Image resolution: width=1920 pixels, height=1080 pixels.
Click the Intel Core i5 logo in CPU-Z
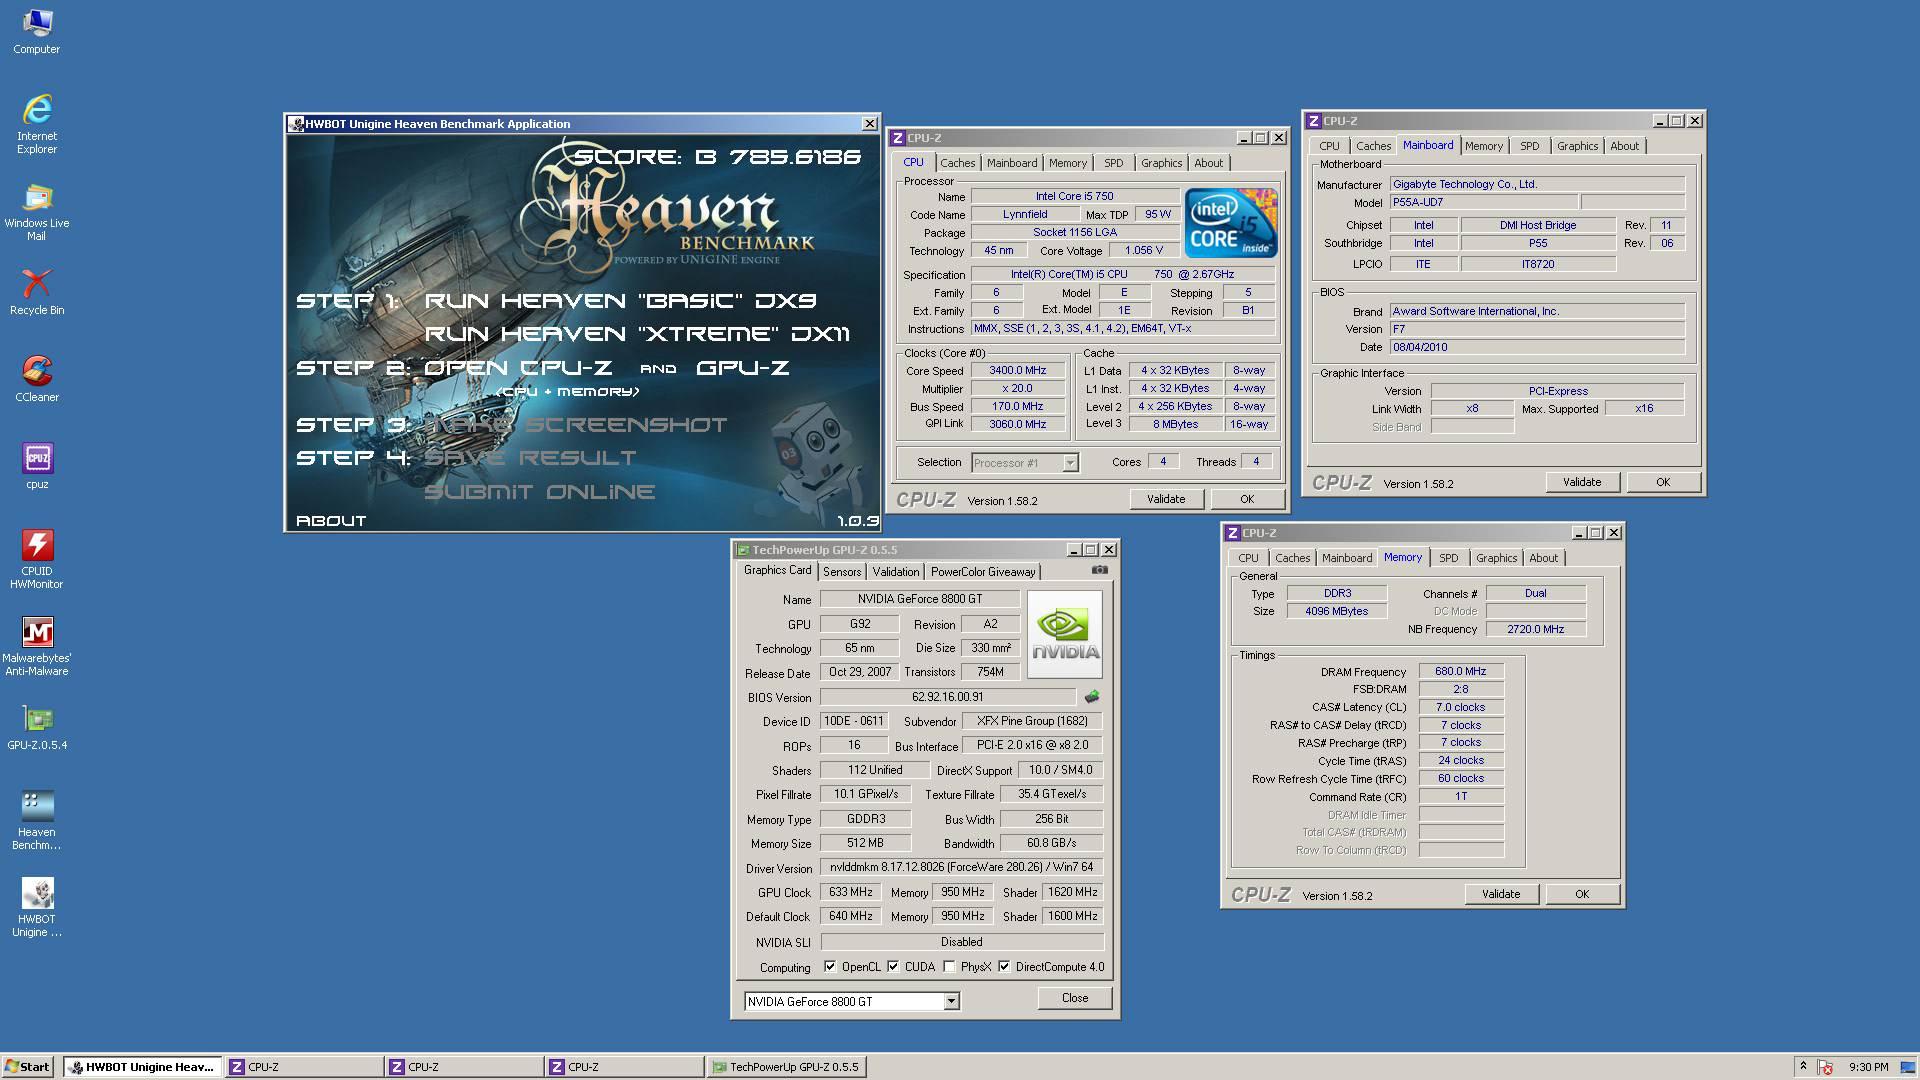[x=1231, y=223]
